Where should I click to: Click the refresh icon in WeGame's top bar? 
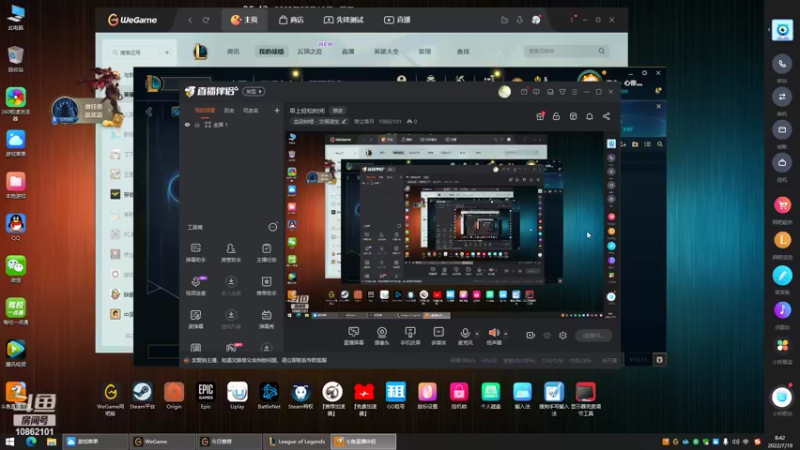click(x=206, y=20)
